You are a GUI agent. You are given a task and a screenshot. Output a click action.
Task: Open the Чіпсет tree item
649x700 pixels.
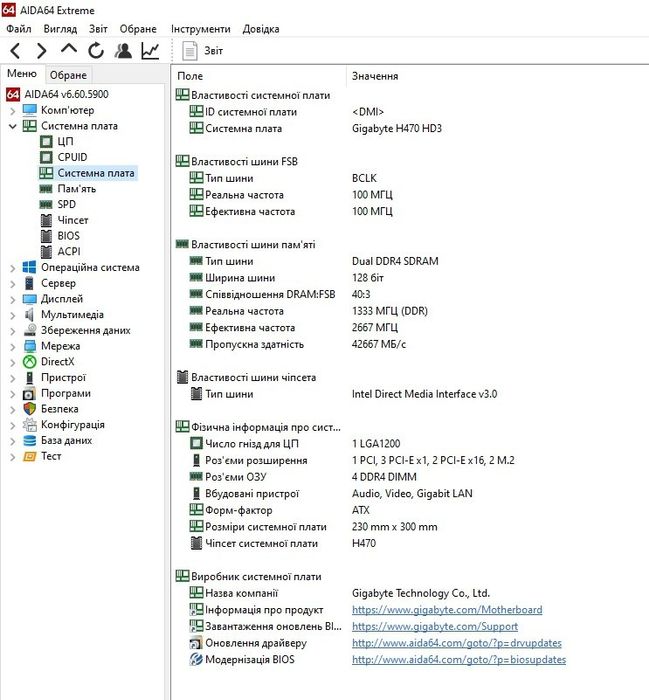[x=73, y=220]
